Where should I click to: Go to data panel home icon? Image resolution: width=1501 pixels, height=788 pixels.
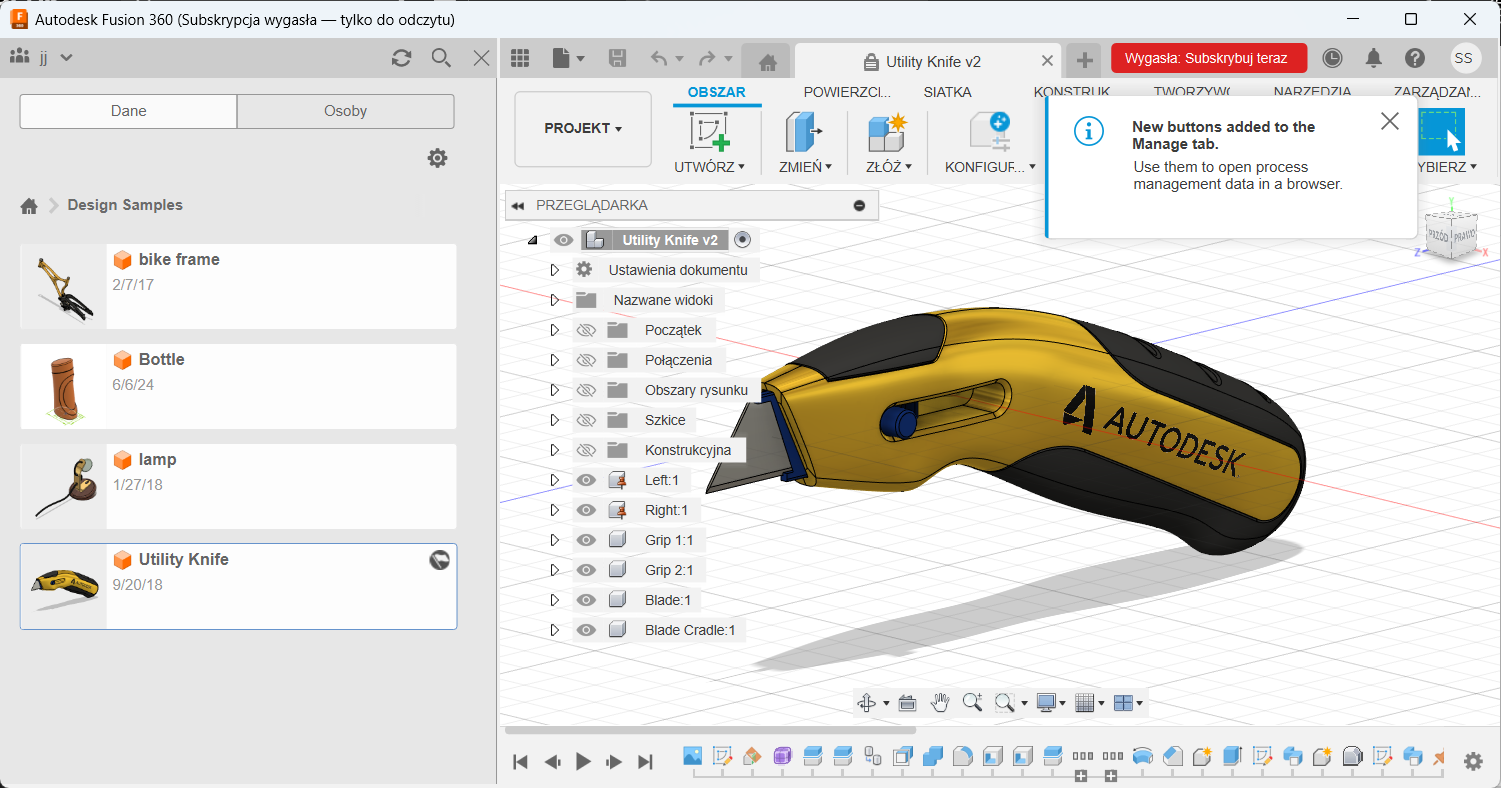click(x=29, y=206)
